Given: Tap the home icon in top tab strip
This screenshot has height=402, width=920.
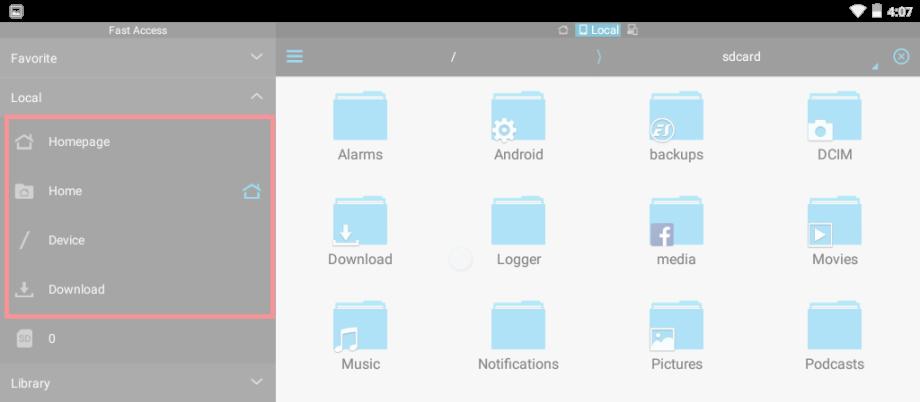Looking at the screenshot, I should click(563, 30).
